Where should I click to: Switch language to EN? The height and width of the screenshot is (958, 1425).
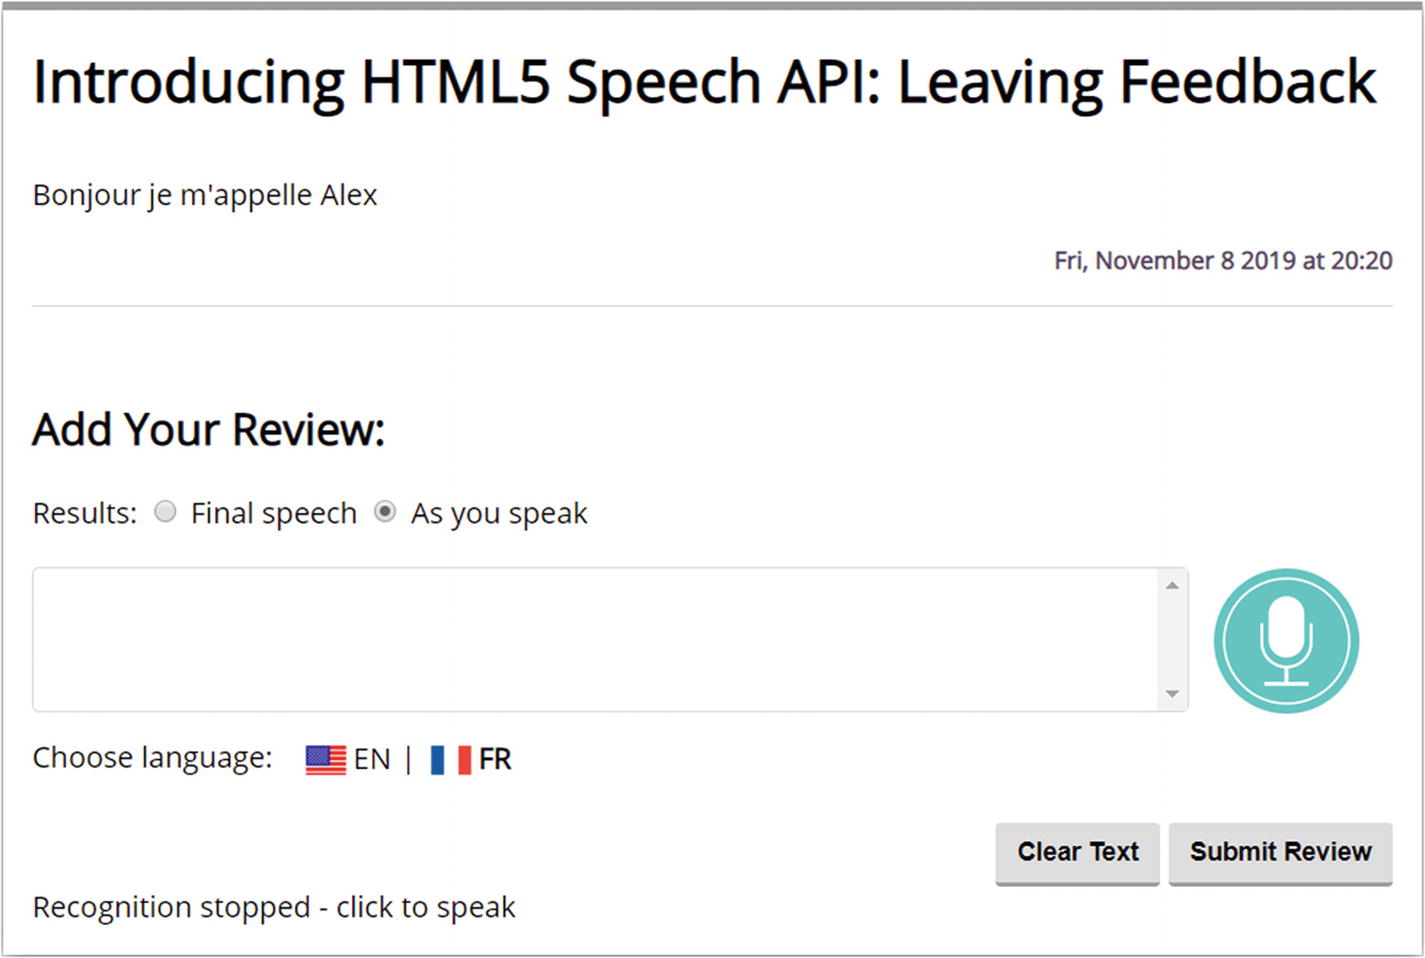372,760
